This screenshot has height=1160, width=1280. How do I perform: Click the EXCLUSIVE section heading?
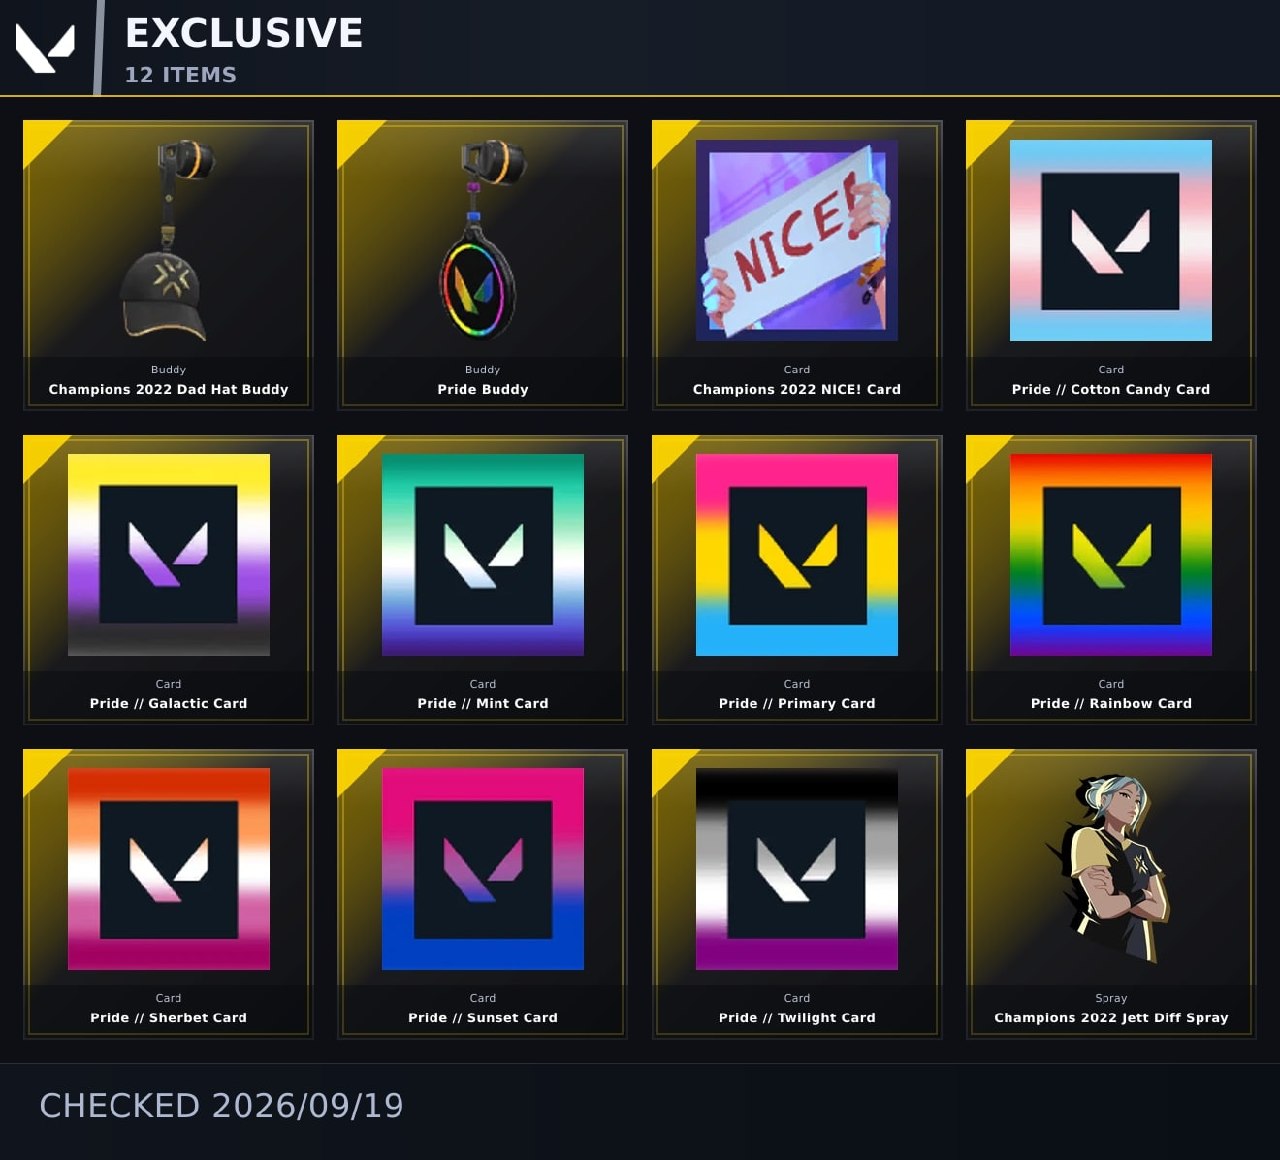(244, 33)
